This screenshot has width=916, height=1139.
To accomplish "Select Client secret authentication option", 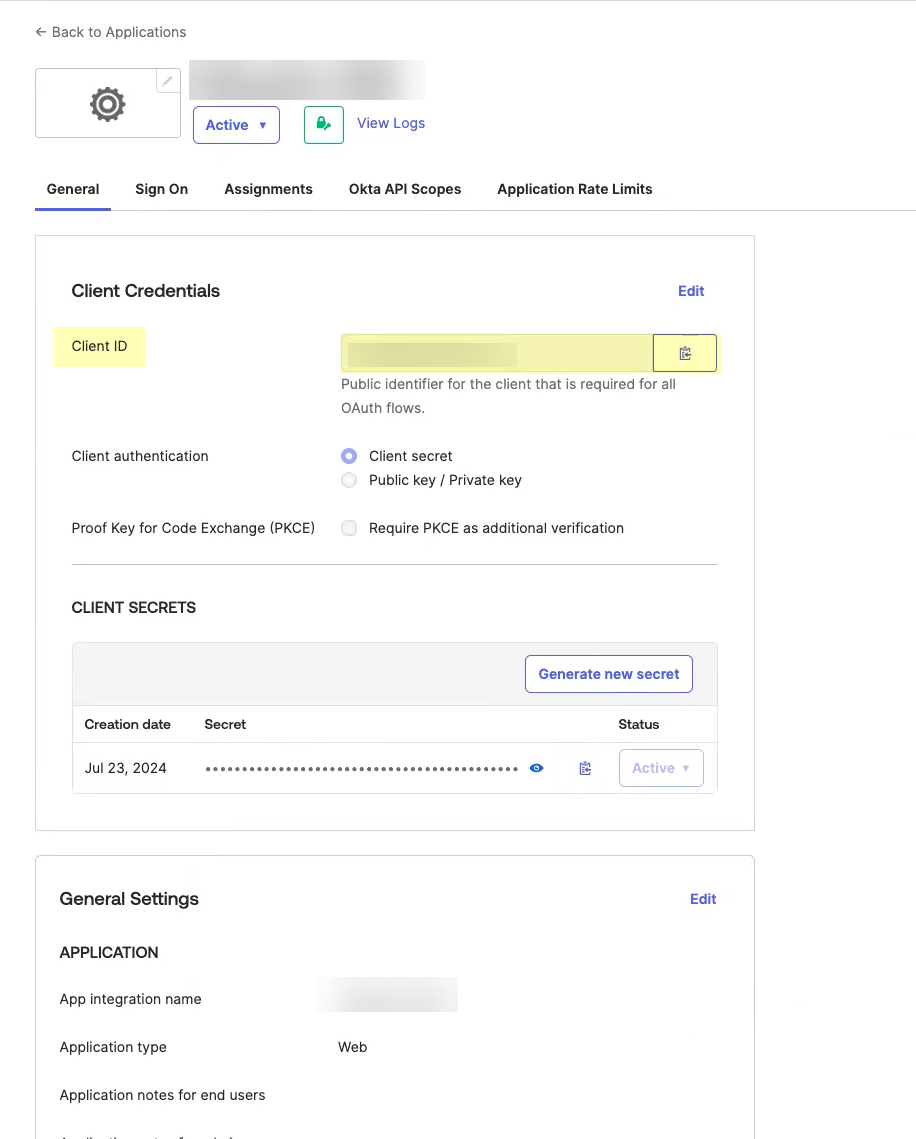I will 349,456.
